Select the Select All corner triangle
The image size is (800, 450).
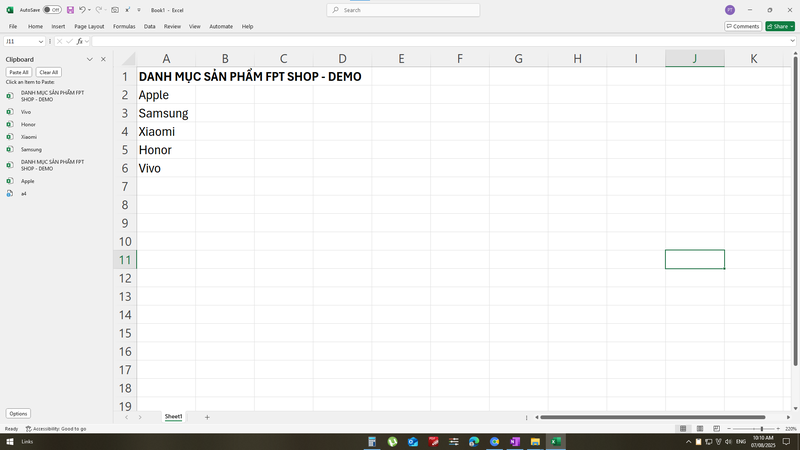coord(129,59)
